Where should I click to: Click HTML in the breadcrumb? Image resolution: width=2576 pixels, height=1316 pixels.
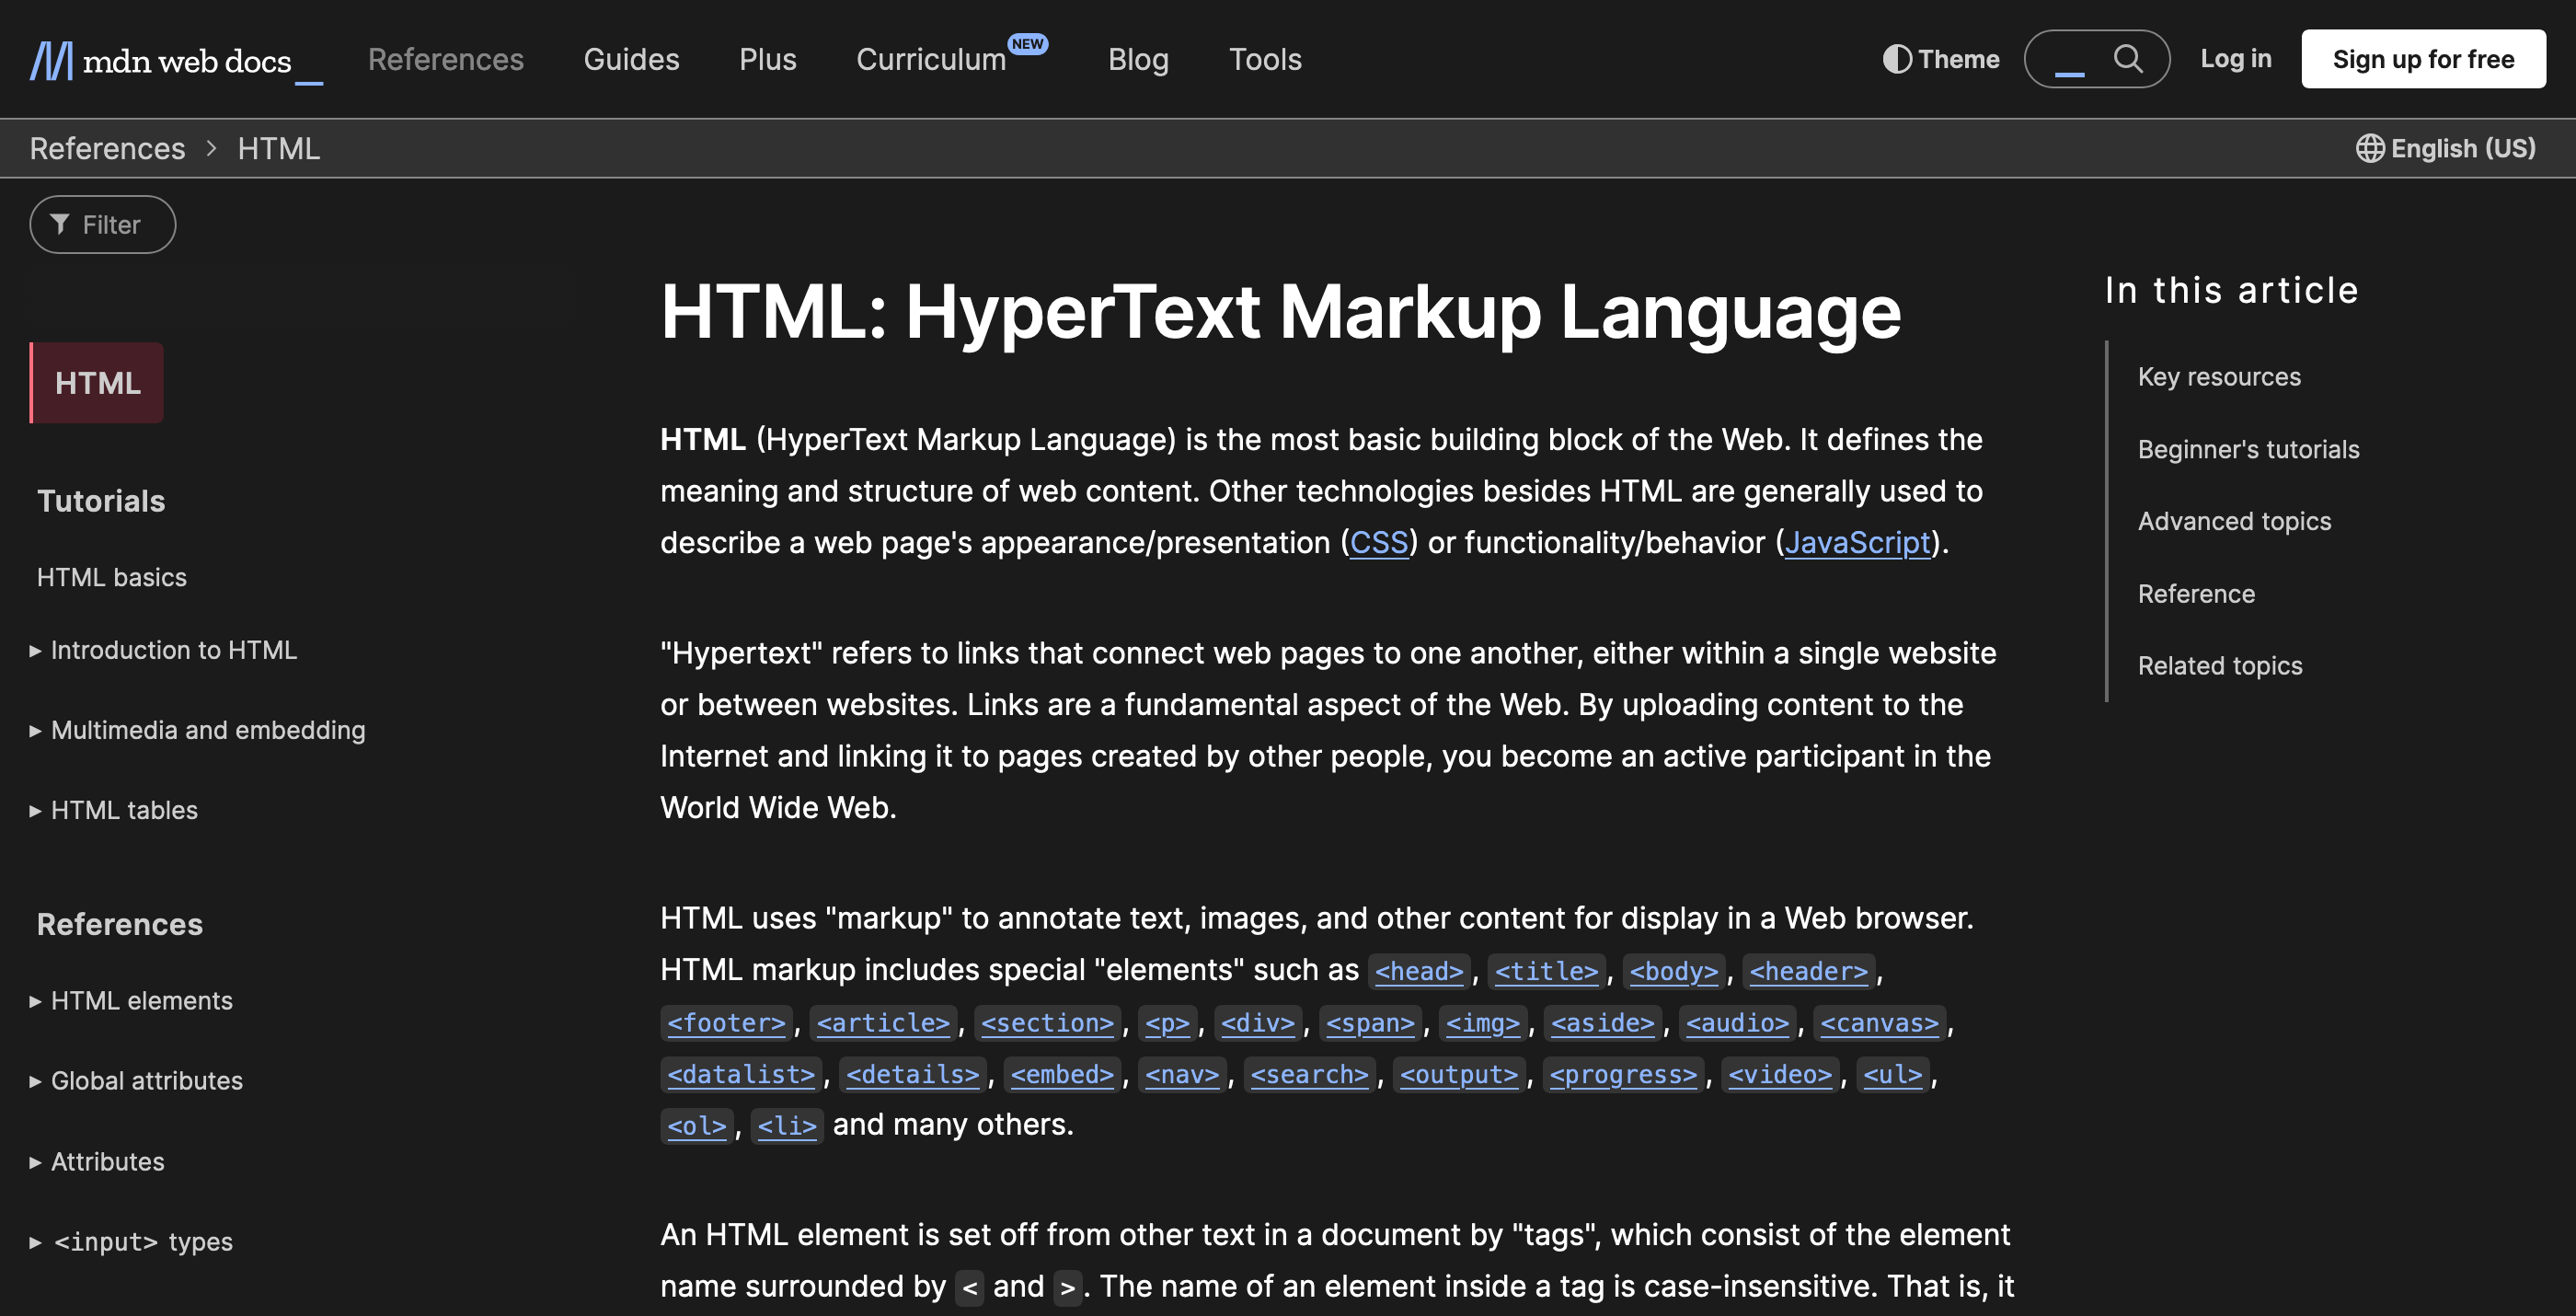point(278,148)
